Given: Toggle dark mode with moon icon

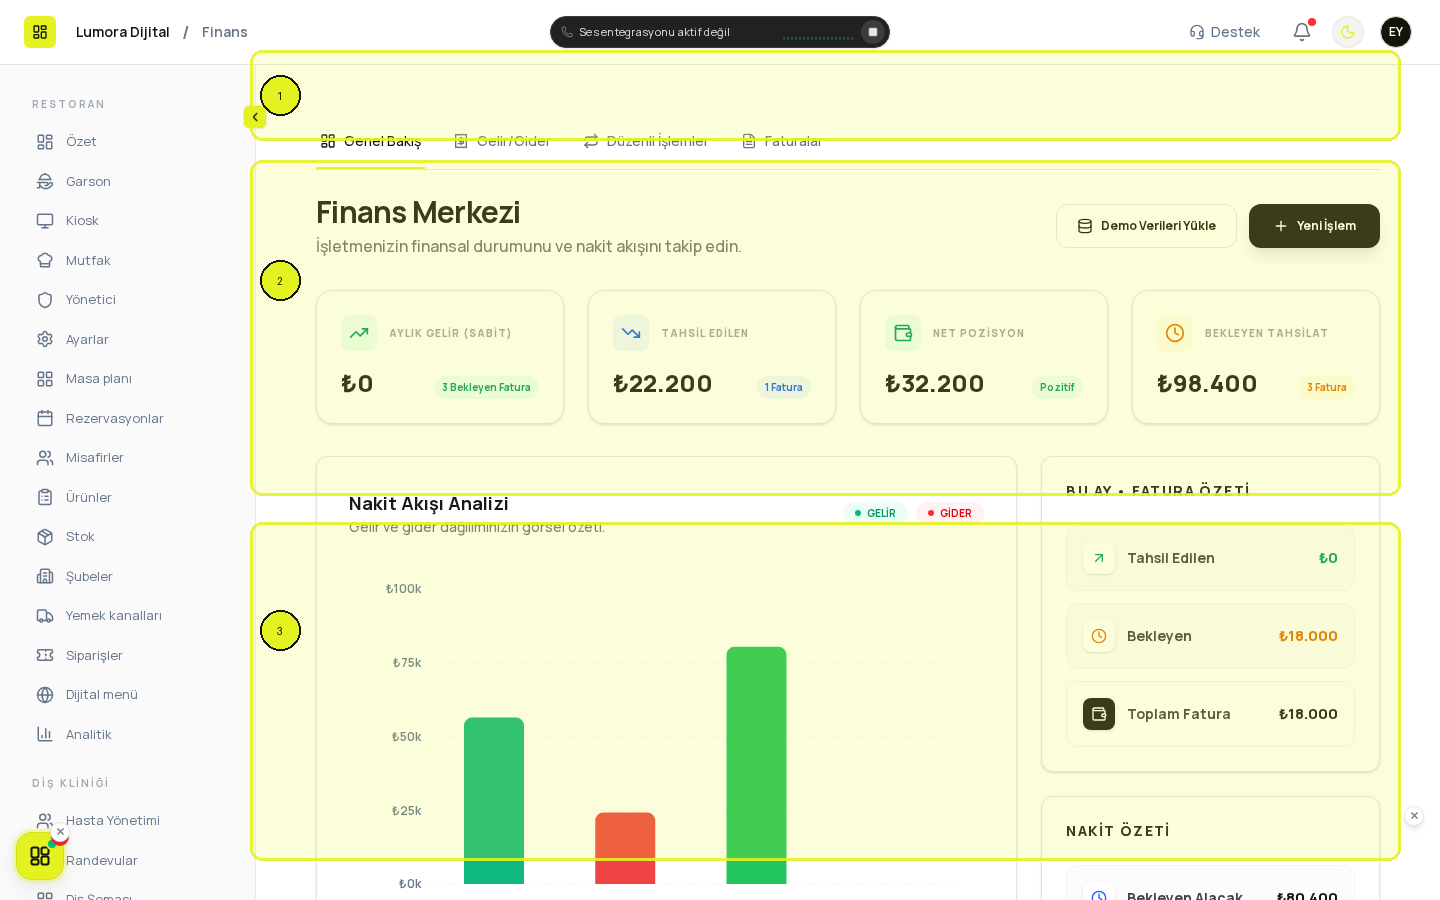Looking at the screenshot, I should pyautogui.click(x=1348, y=32).
